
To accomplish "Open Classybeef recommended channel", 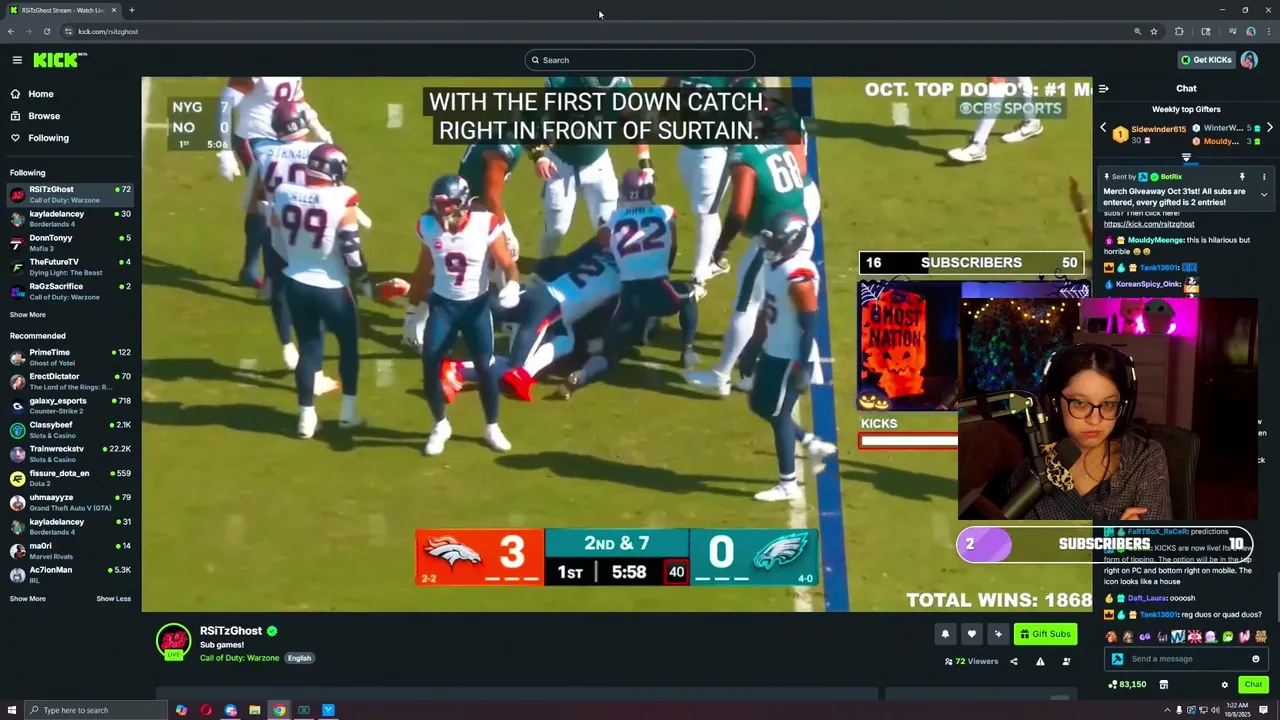I will point(70,429).
